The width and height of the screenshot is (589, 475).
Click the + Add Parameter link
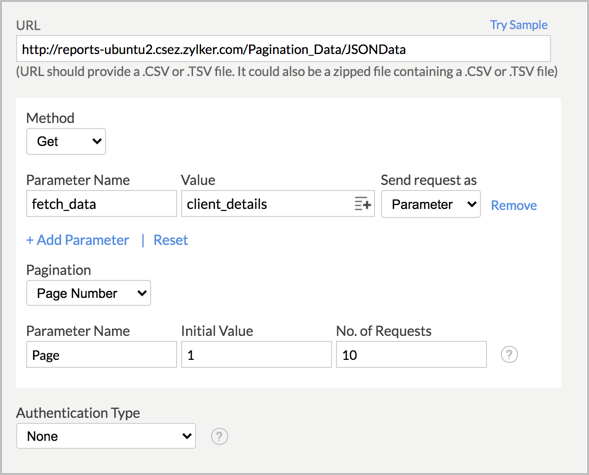pyautogui.click(x=77, y=240)
